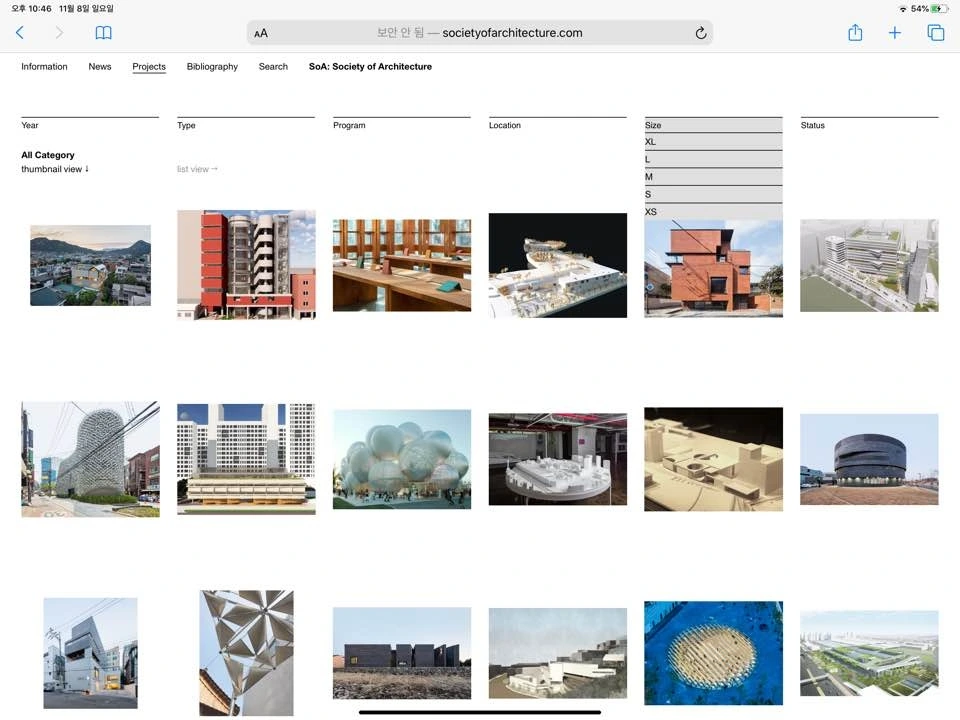Choose S in the Size filter
Viewport: 960px width, 720px height.
tap(713, 194)
